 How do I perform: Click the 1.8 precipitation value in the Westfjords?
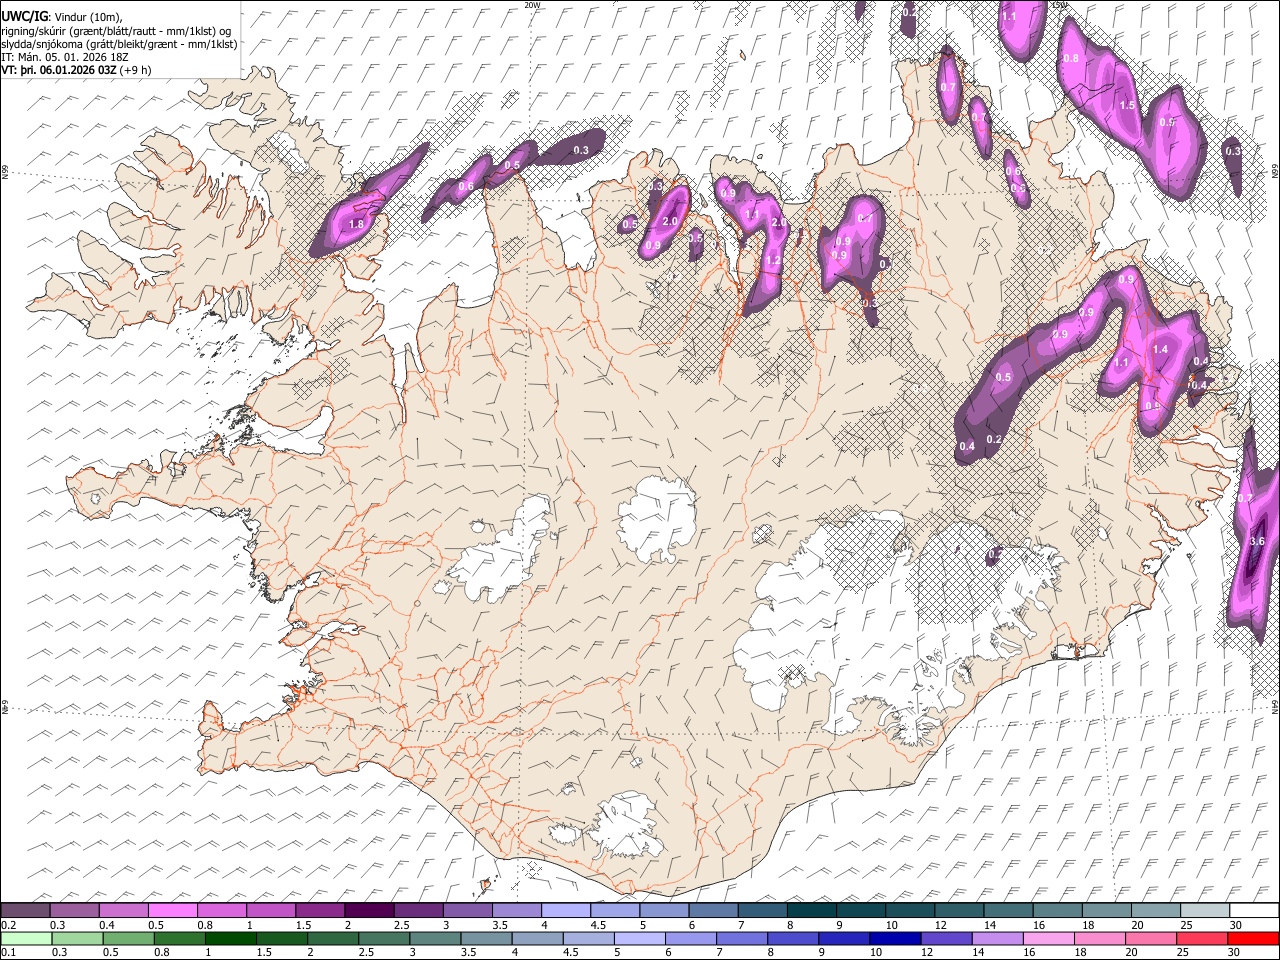pos(357,225)
